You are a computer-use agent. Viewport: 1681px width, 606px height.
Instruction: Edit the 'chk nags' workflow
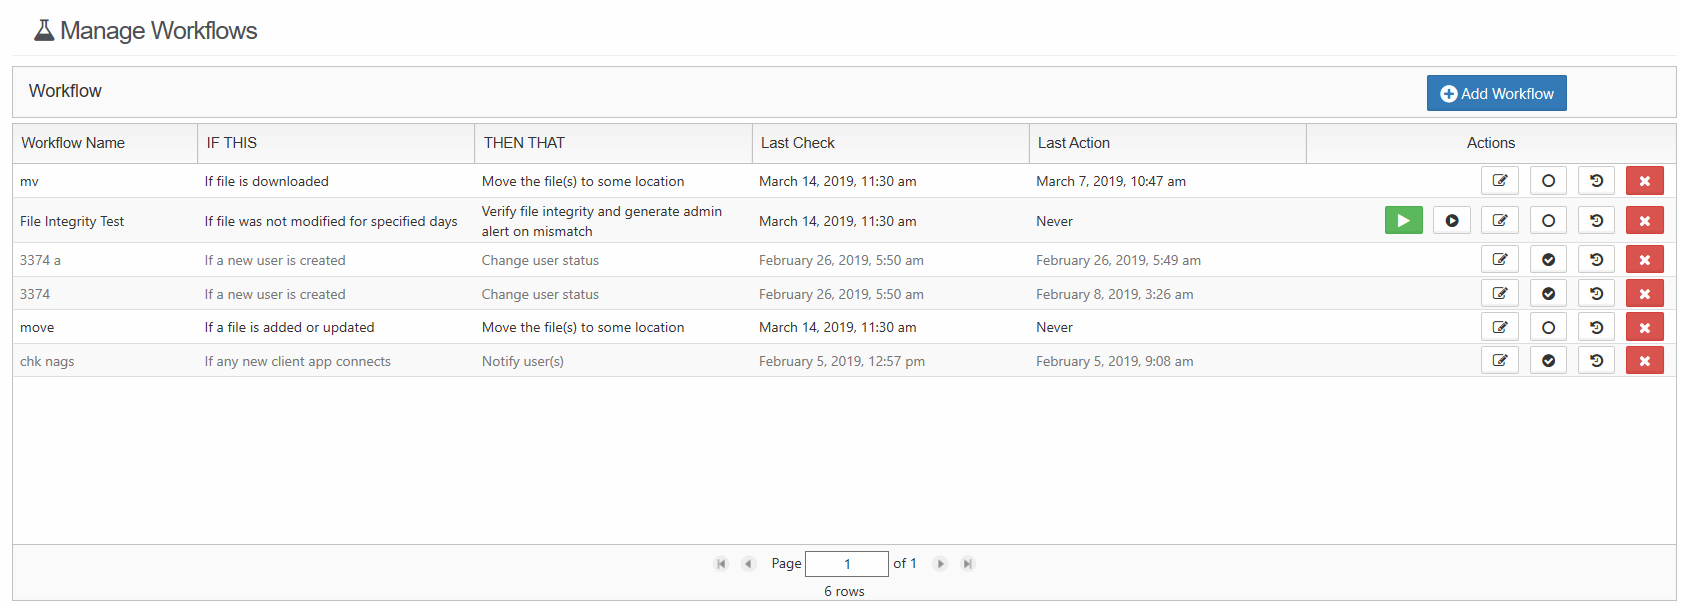click(1499, 360)
